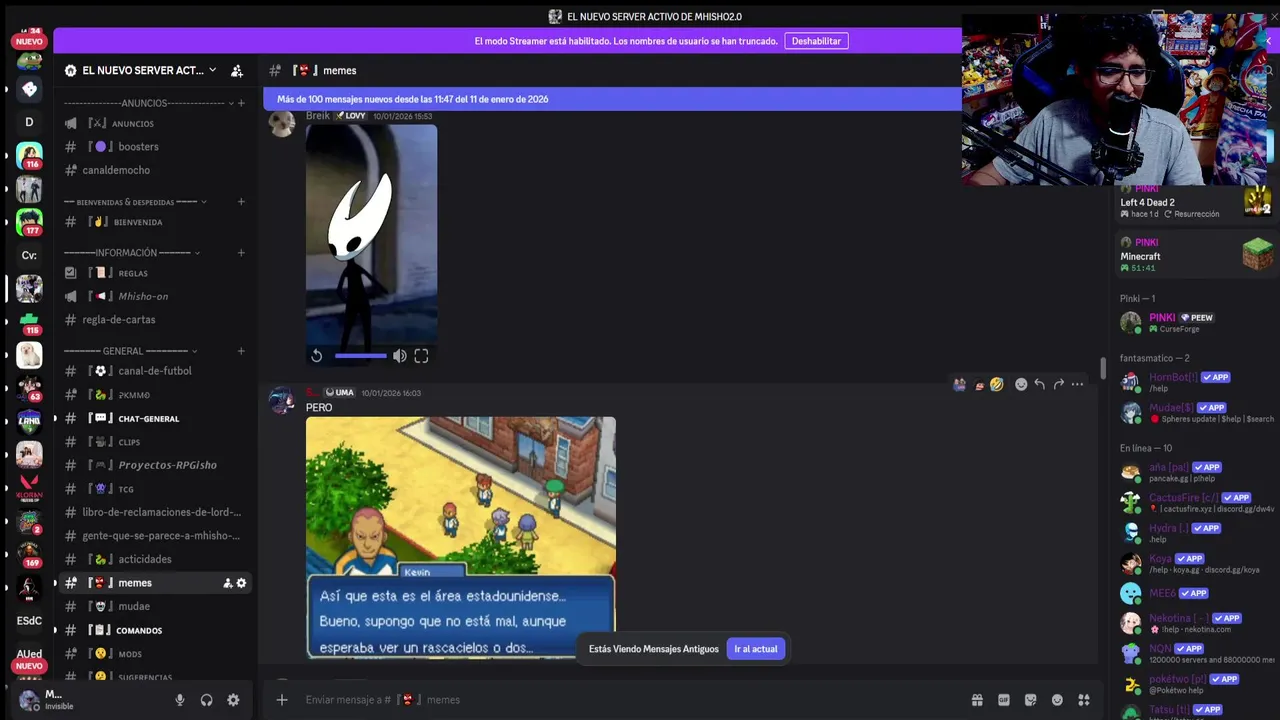The height and width of the screenshot is (720, 1280).
Task: Open the clips channel
Action: tap(153, 442)
